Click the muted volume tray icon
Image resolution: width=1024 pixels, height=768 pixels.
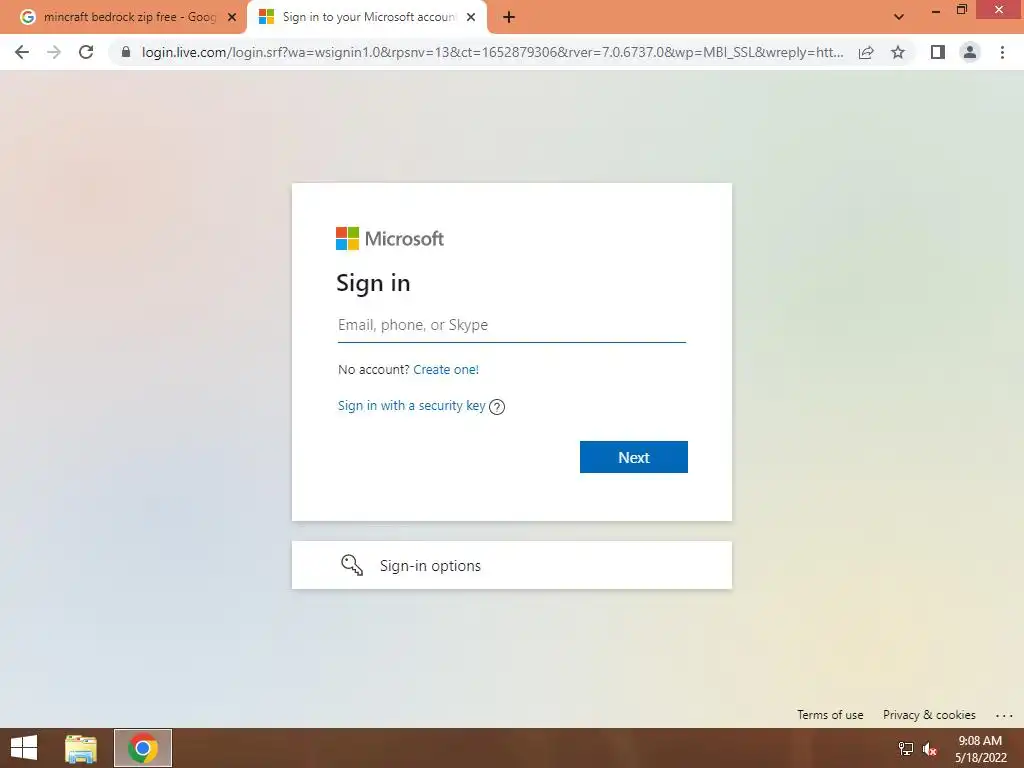tap(930, 749)
